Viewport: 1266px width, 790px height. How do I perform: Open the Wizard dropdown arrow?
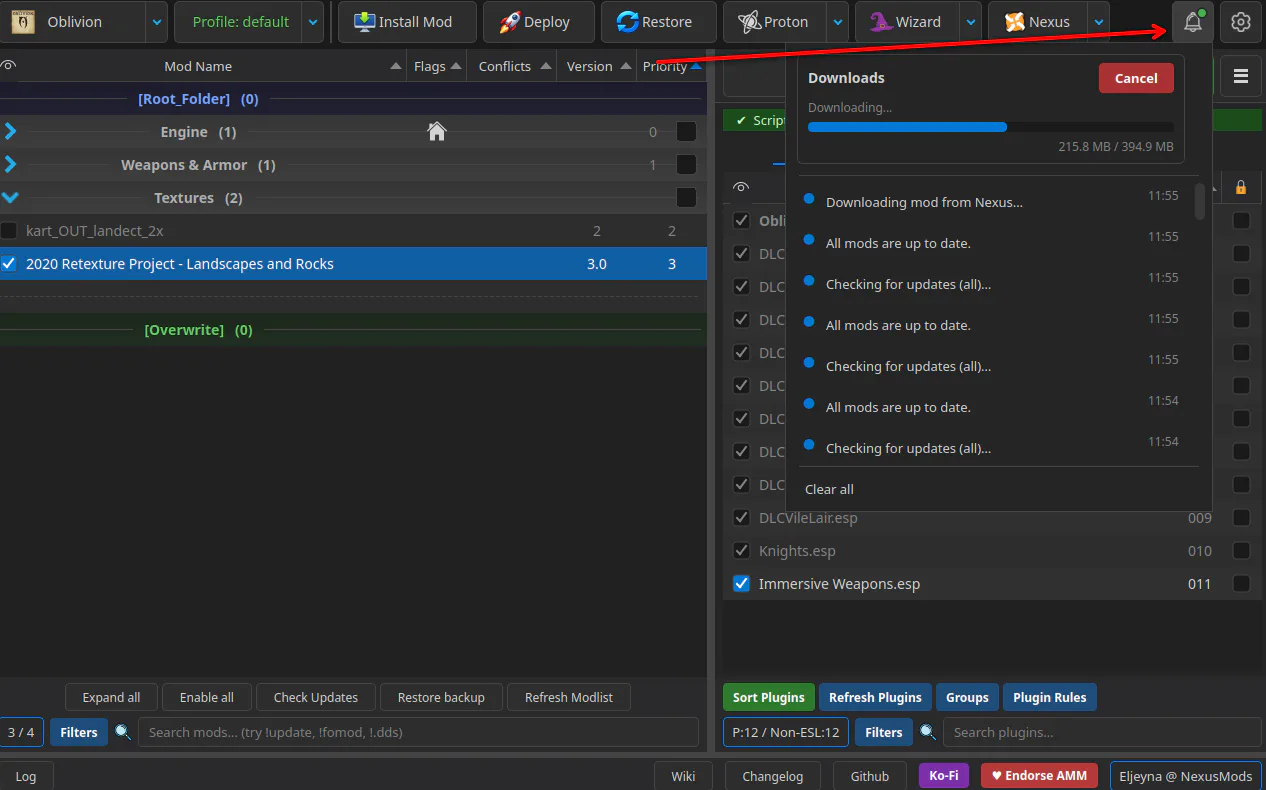point(970,22)
